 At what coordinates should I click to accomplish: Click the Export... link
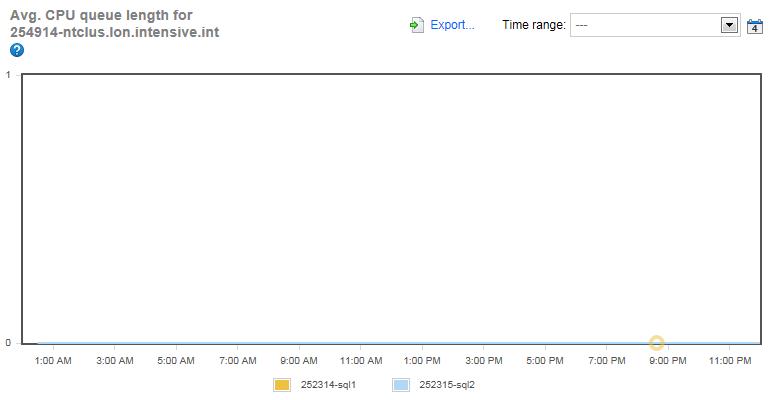[452, 25]
